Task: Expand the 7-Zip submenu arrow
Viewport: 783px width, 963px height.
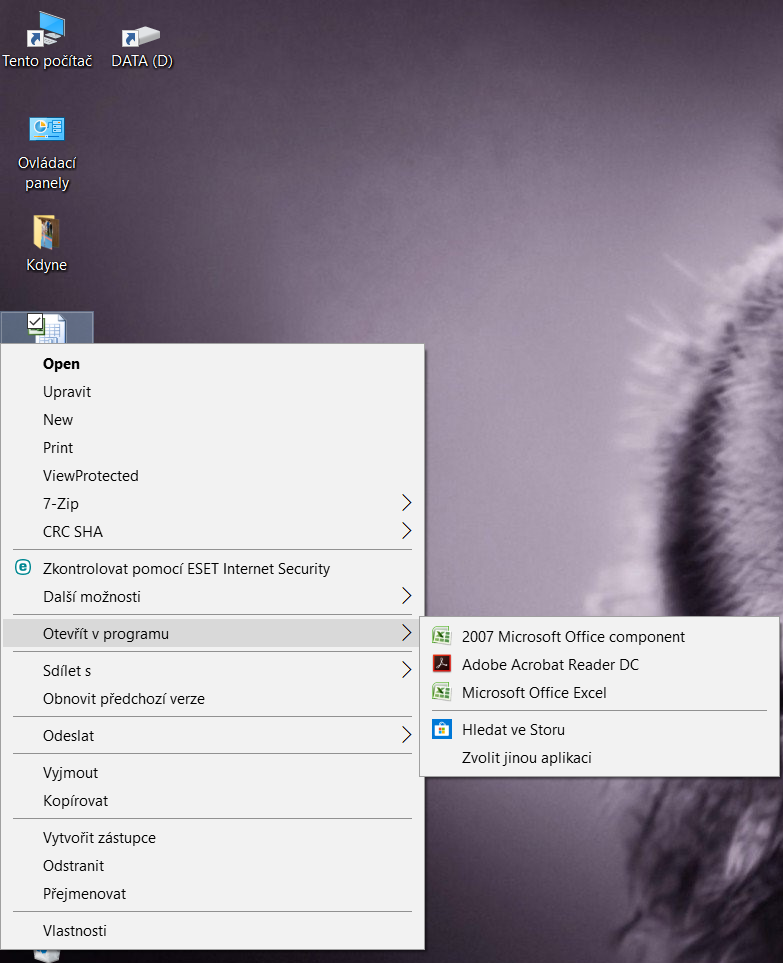Action: (407, 503)
